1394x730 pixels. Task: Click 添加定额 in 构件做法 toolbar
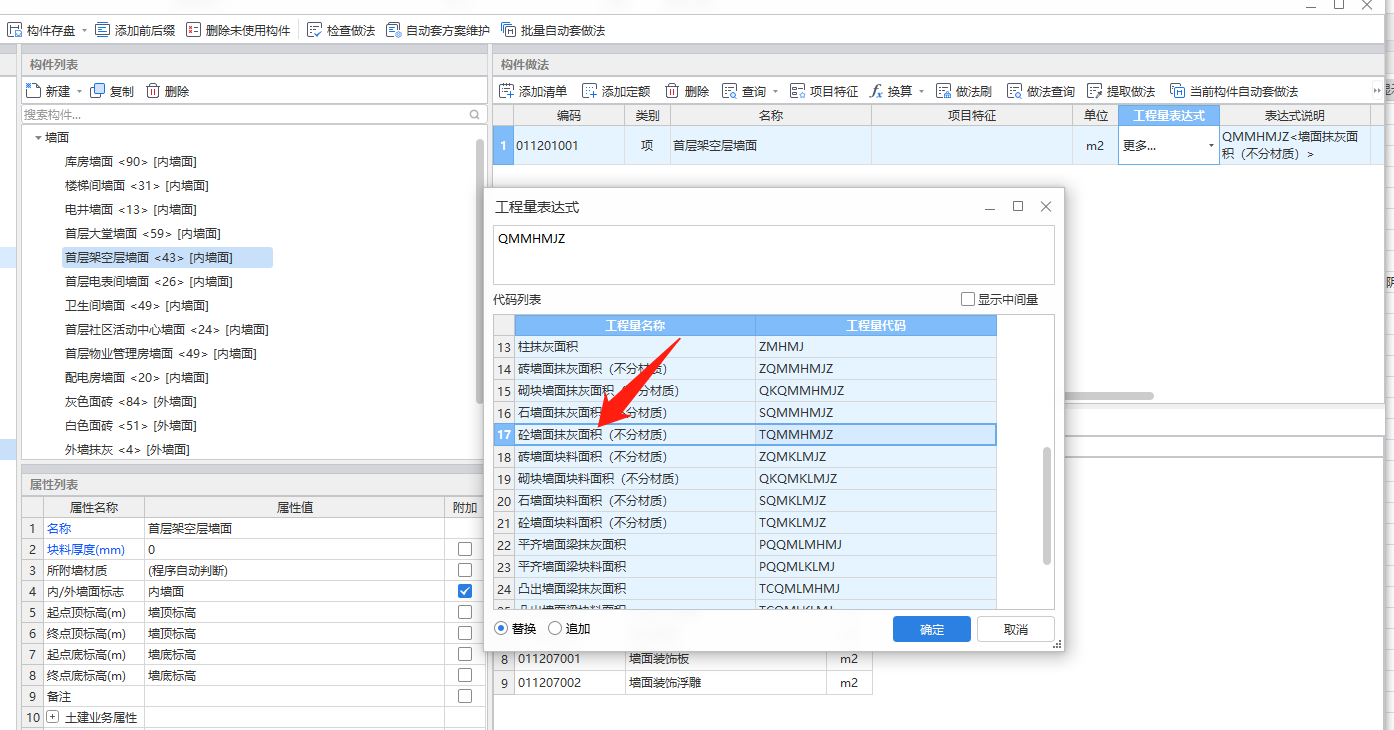(616, 91)
